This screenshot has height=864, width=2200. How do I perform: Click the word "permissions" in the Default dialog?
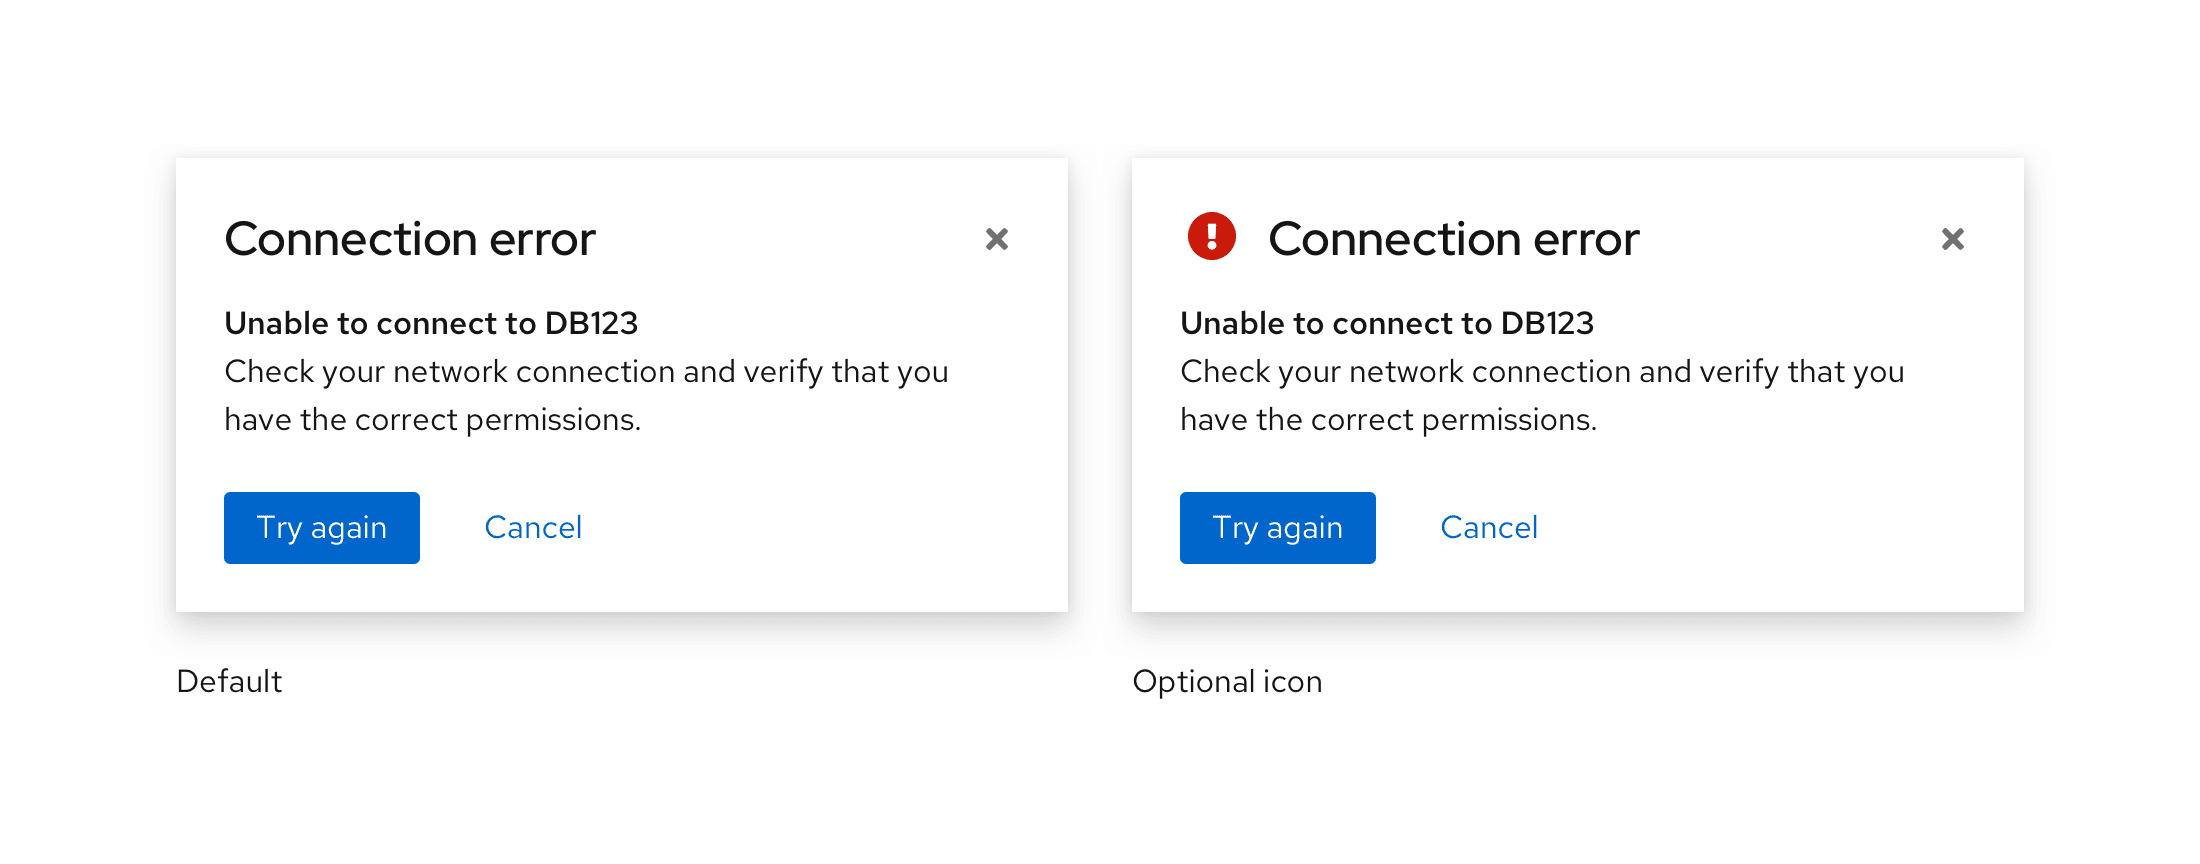tap(552, 420)
